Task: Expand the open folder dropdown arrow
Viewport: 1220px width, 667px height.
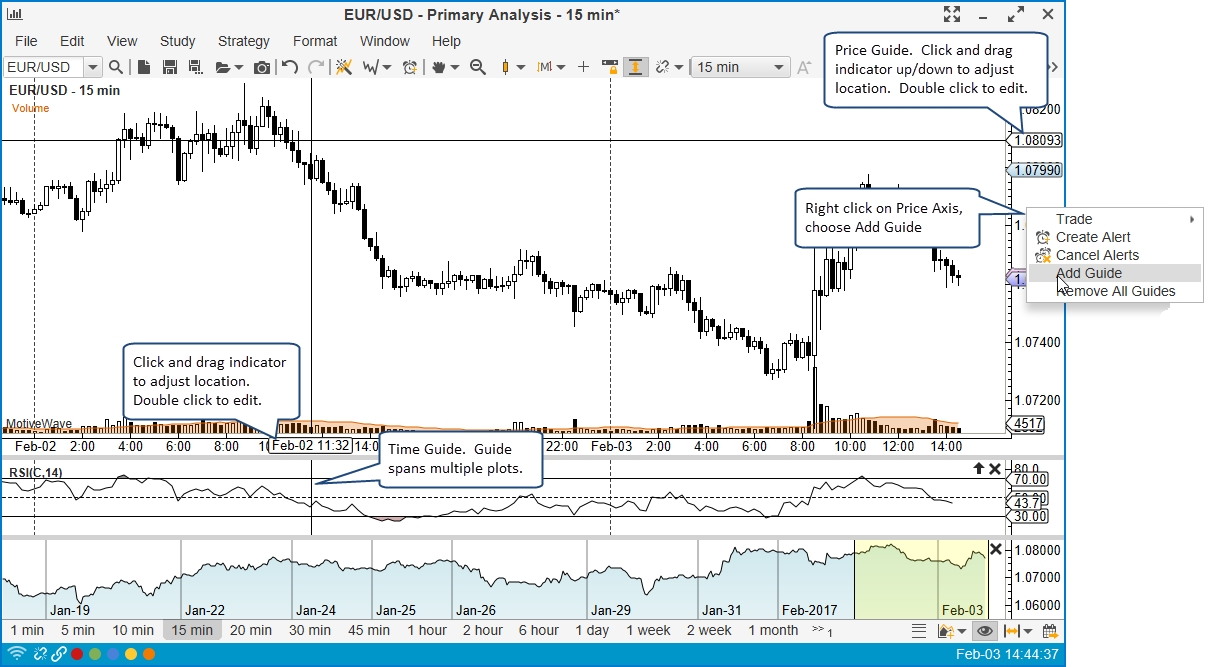Action: point(239,68)
